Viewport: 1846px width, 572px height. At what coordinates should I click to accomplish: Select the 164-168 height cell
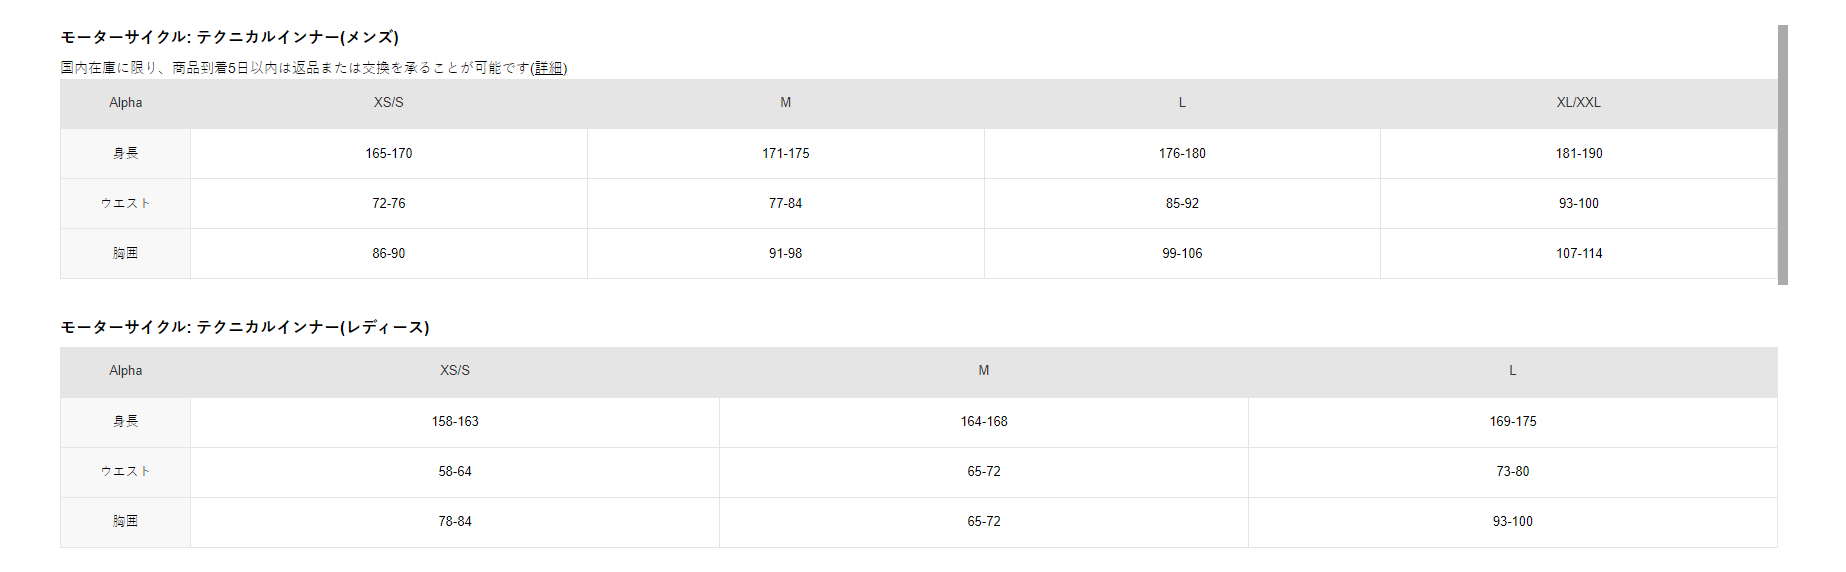tap(984, 422)
